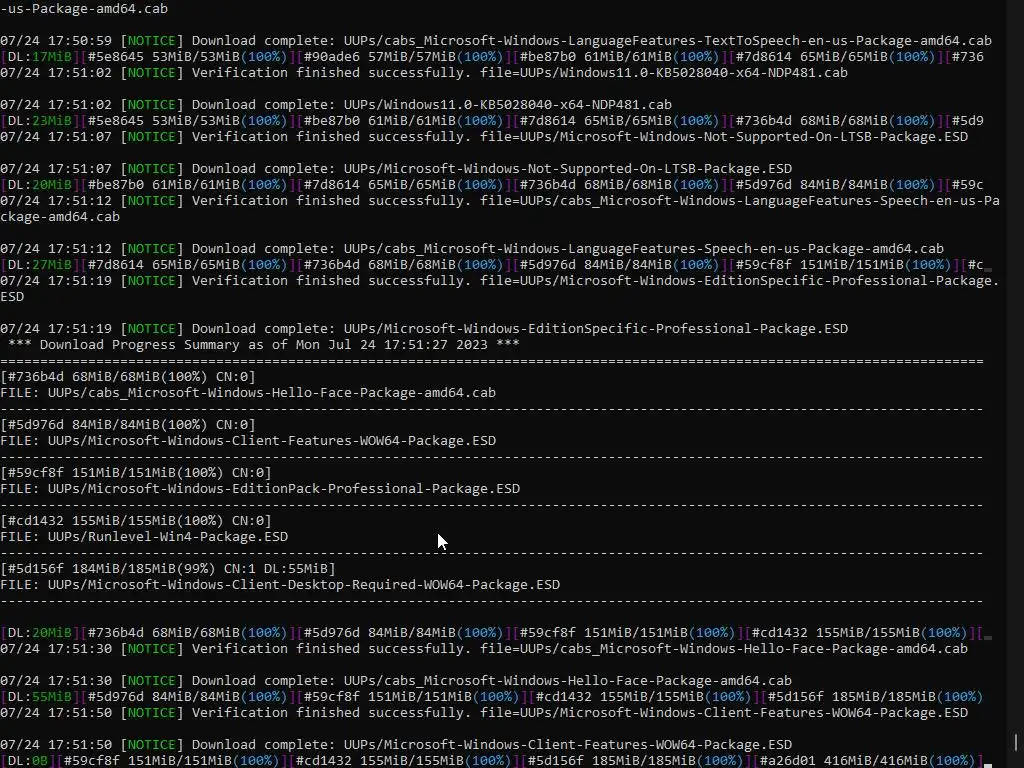Click 'Download complete' line for Windows11.0-KB5028040-x64-NDP481.cab
The height and width of the screenshot is (768, 1024).
click(336, 104)
